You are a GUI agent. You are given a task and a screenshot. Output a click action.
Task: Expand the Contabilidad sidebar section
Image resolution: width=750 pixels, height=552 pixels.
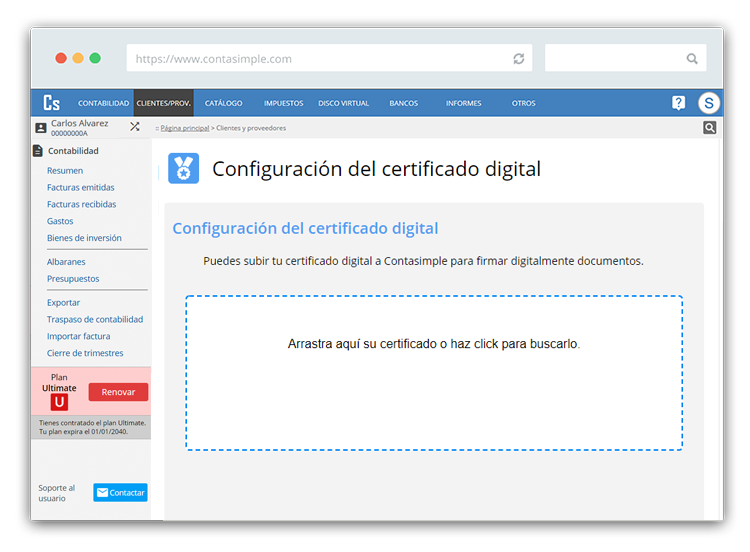point(73,151)
